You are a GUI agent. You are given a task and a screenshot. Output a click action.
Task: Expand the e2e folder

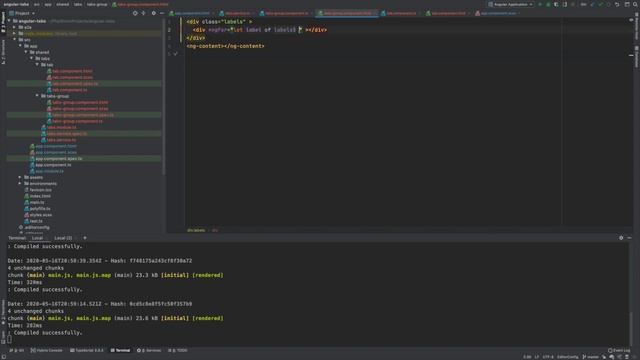pos(15,27)
